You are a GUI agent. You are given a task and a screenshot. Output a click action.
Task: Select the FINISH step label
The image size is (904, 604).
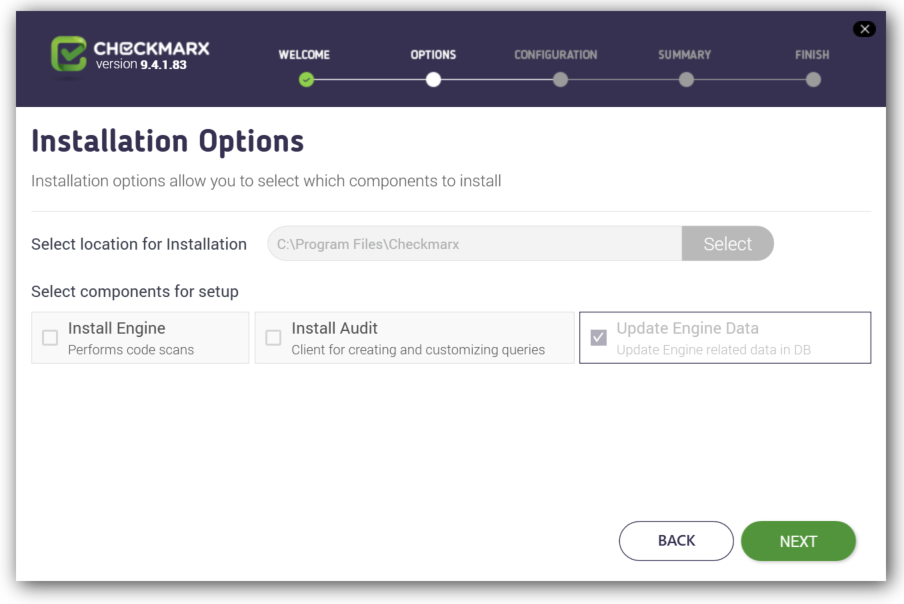pyautogui.click(x=812, y=55)
